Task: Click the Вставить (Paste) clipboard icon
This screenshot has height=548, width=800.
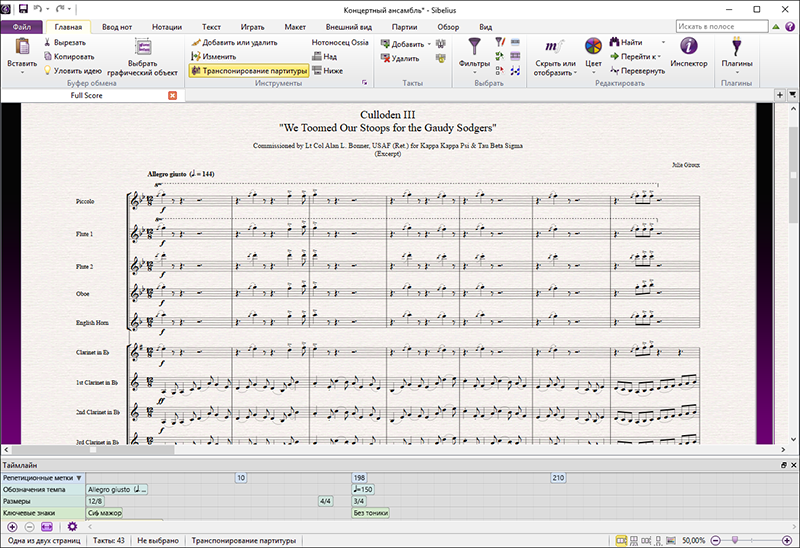Action: pyautogui.click(x=22, y=46)
